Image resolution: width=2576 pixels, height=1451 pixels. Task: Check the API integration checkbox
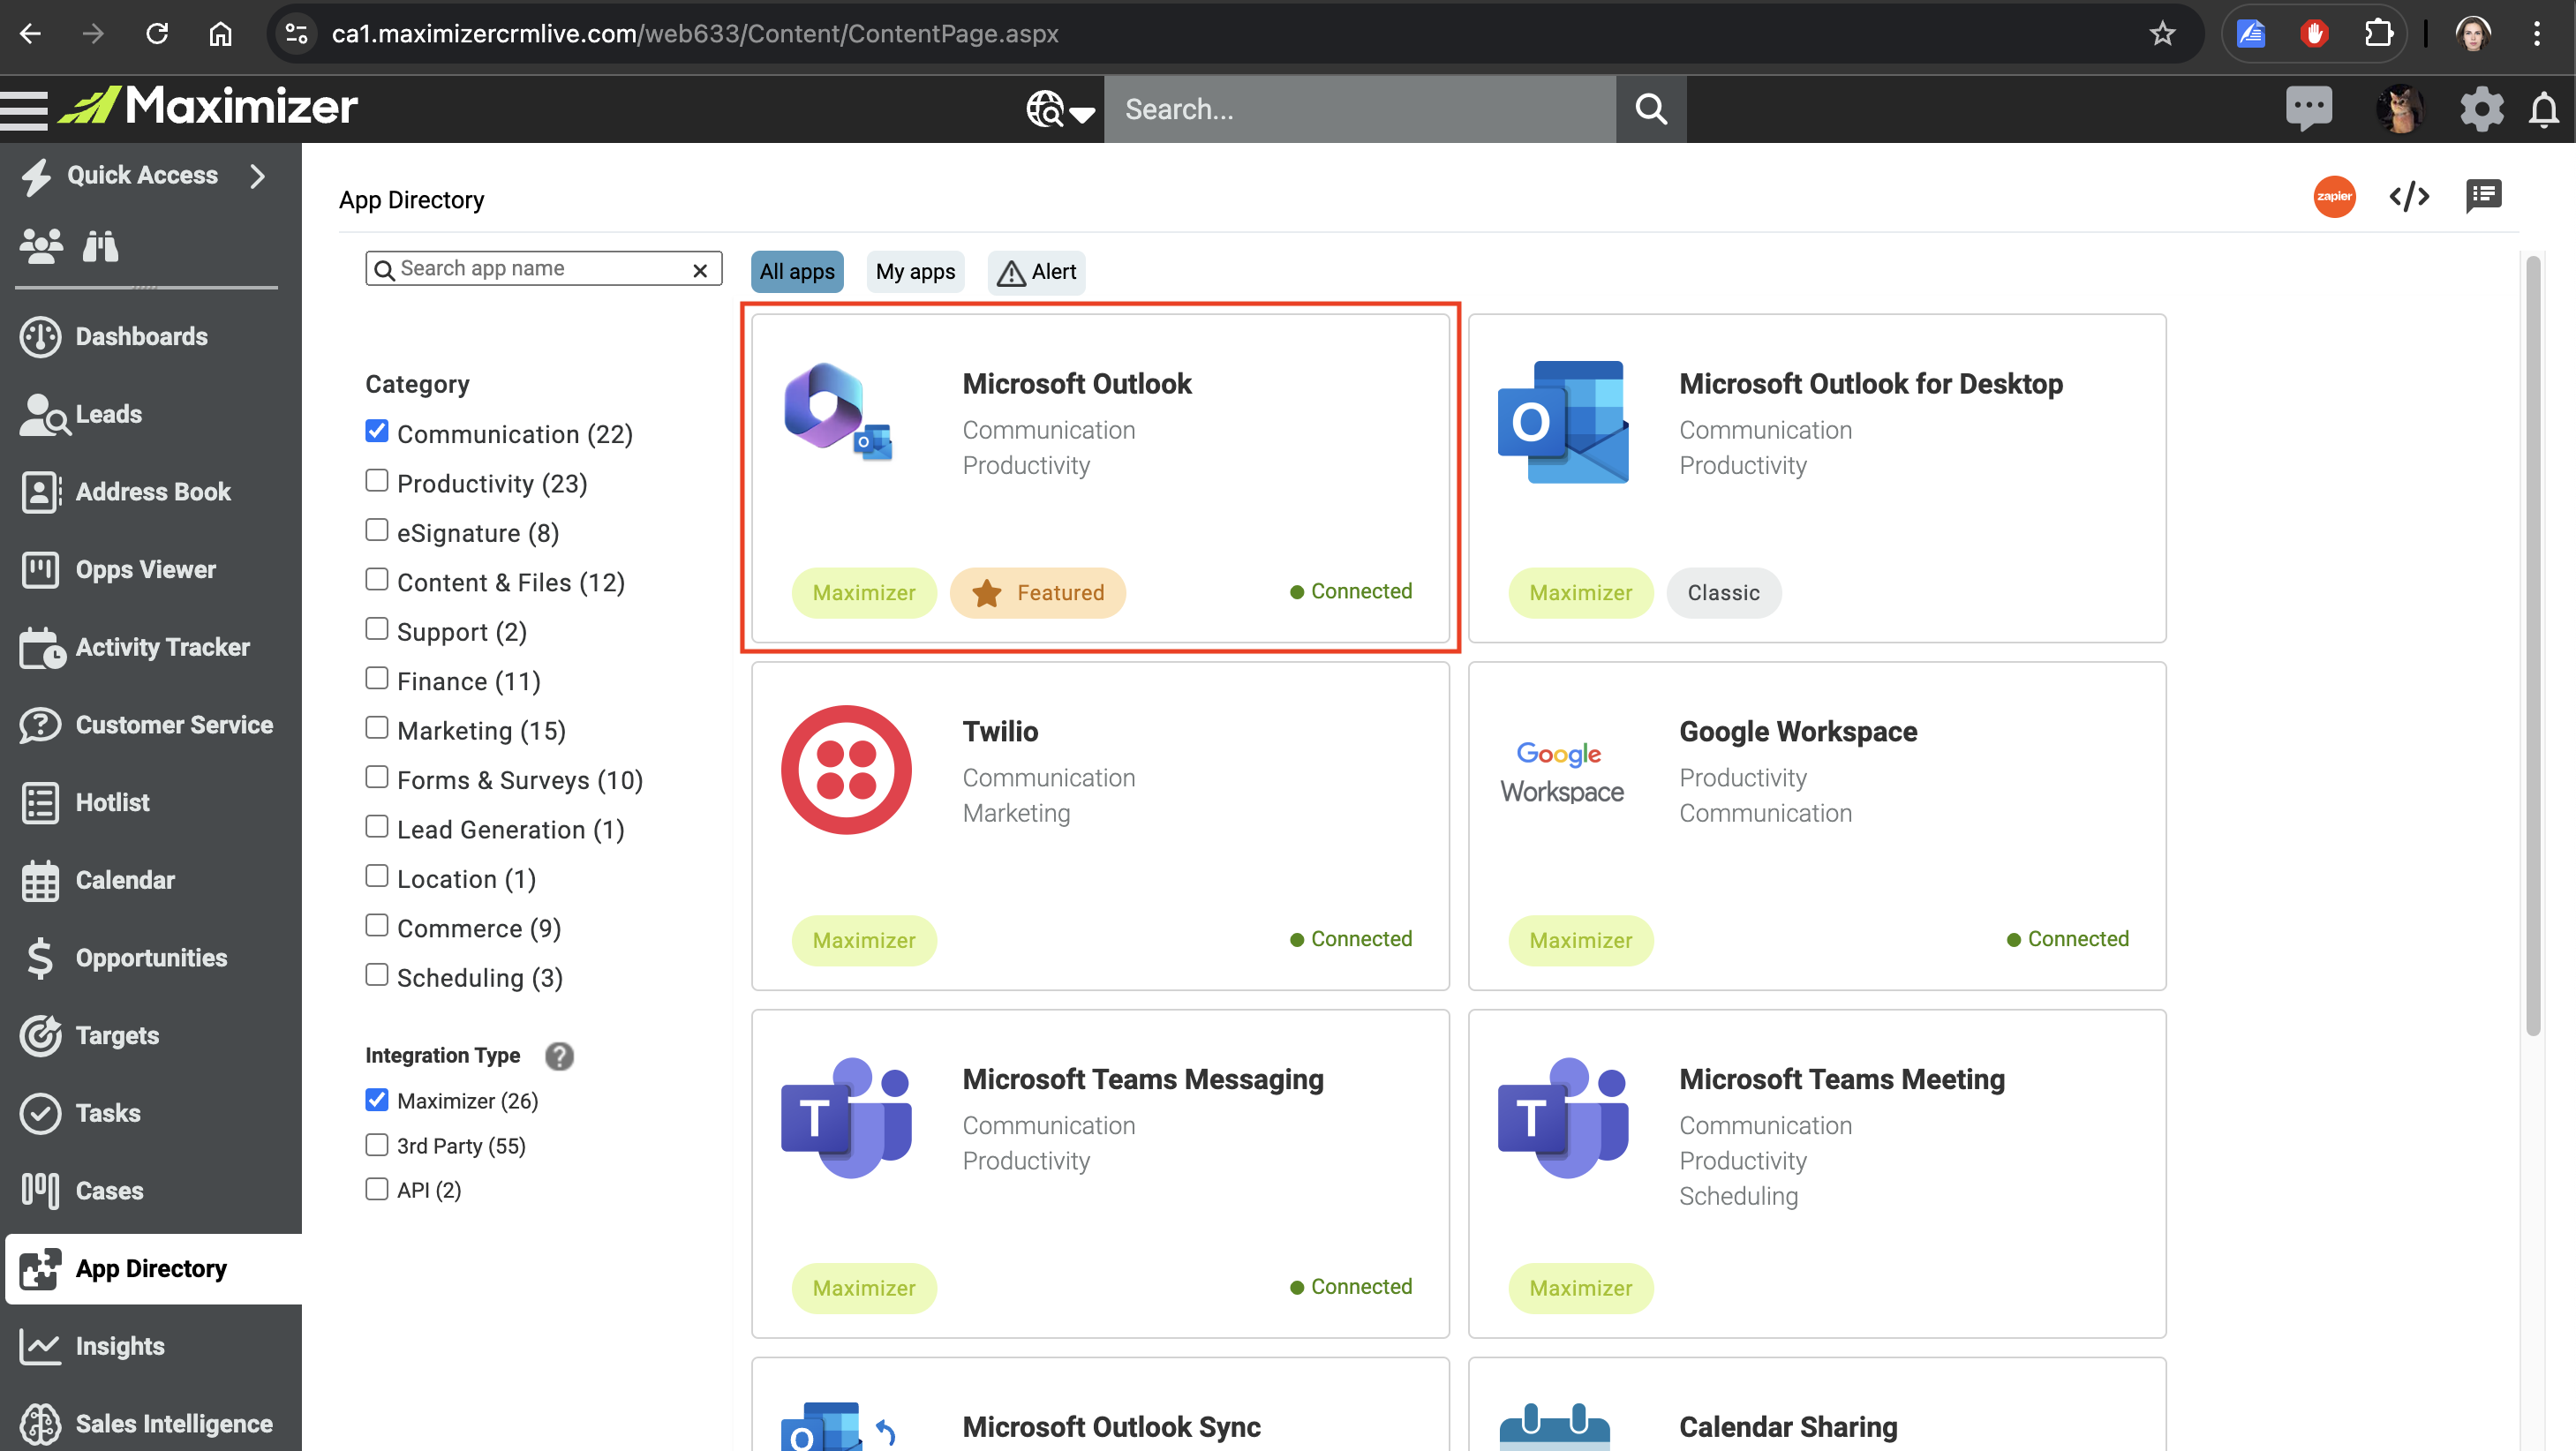[377, 1189]
